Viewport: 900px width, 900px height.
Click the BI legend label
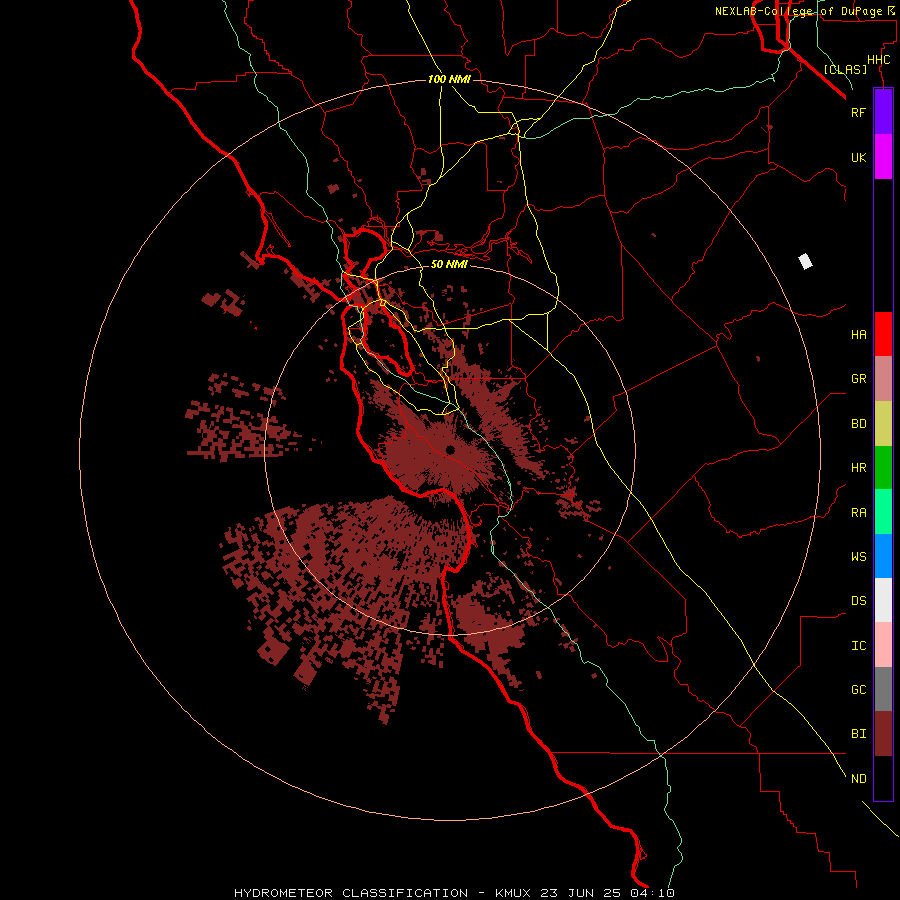pyautogui.click(x=858, y=734)
